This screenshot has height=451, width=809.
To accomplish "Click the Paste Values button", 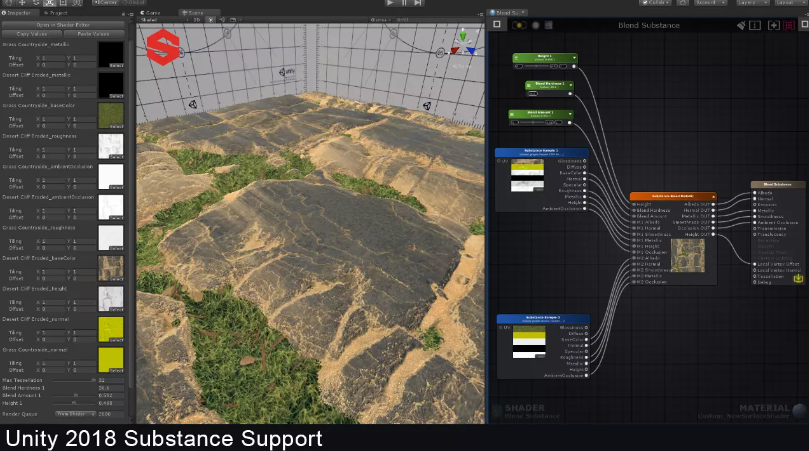I will [x=93, y=34].
